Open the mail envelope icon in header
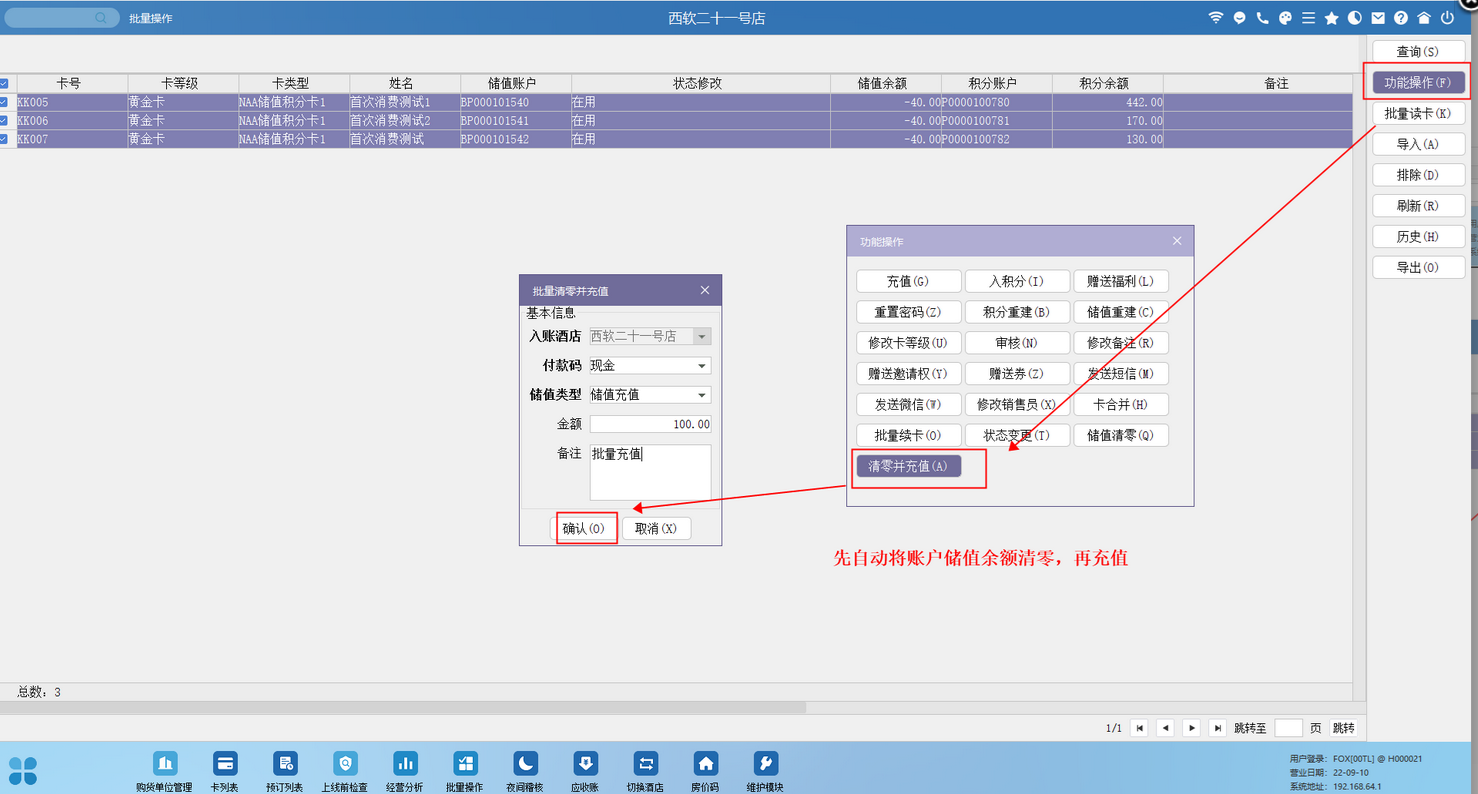The height and width of the screenshot is (794, 1478). (x=1378, y=18)
